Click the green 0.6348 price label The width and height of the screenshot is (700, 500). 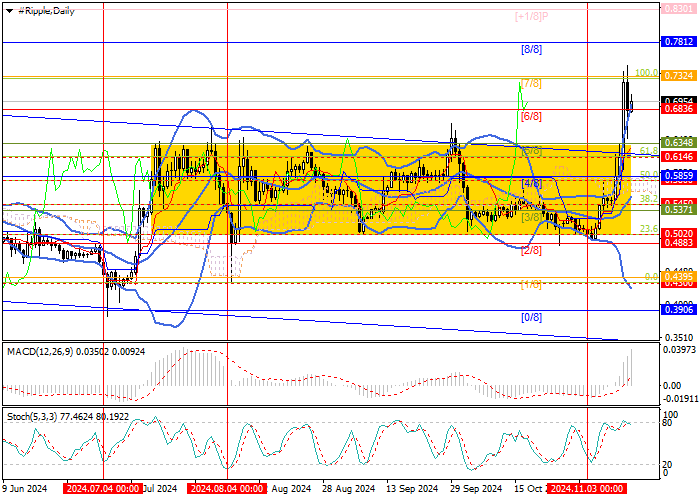pos(679,142)
